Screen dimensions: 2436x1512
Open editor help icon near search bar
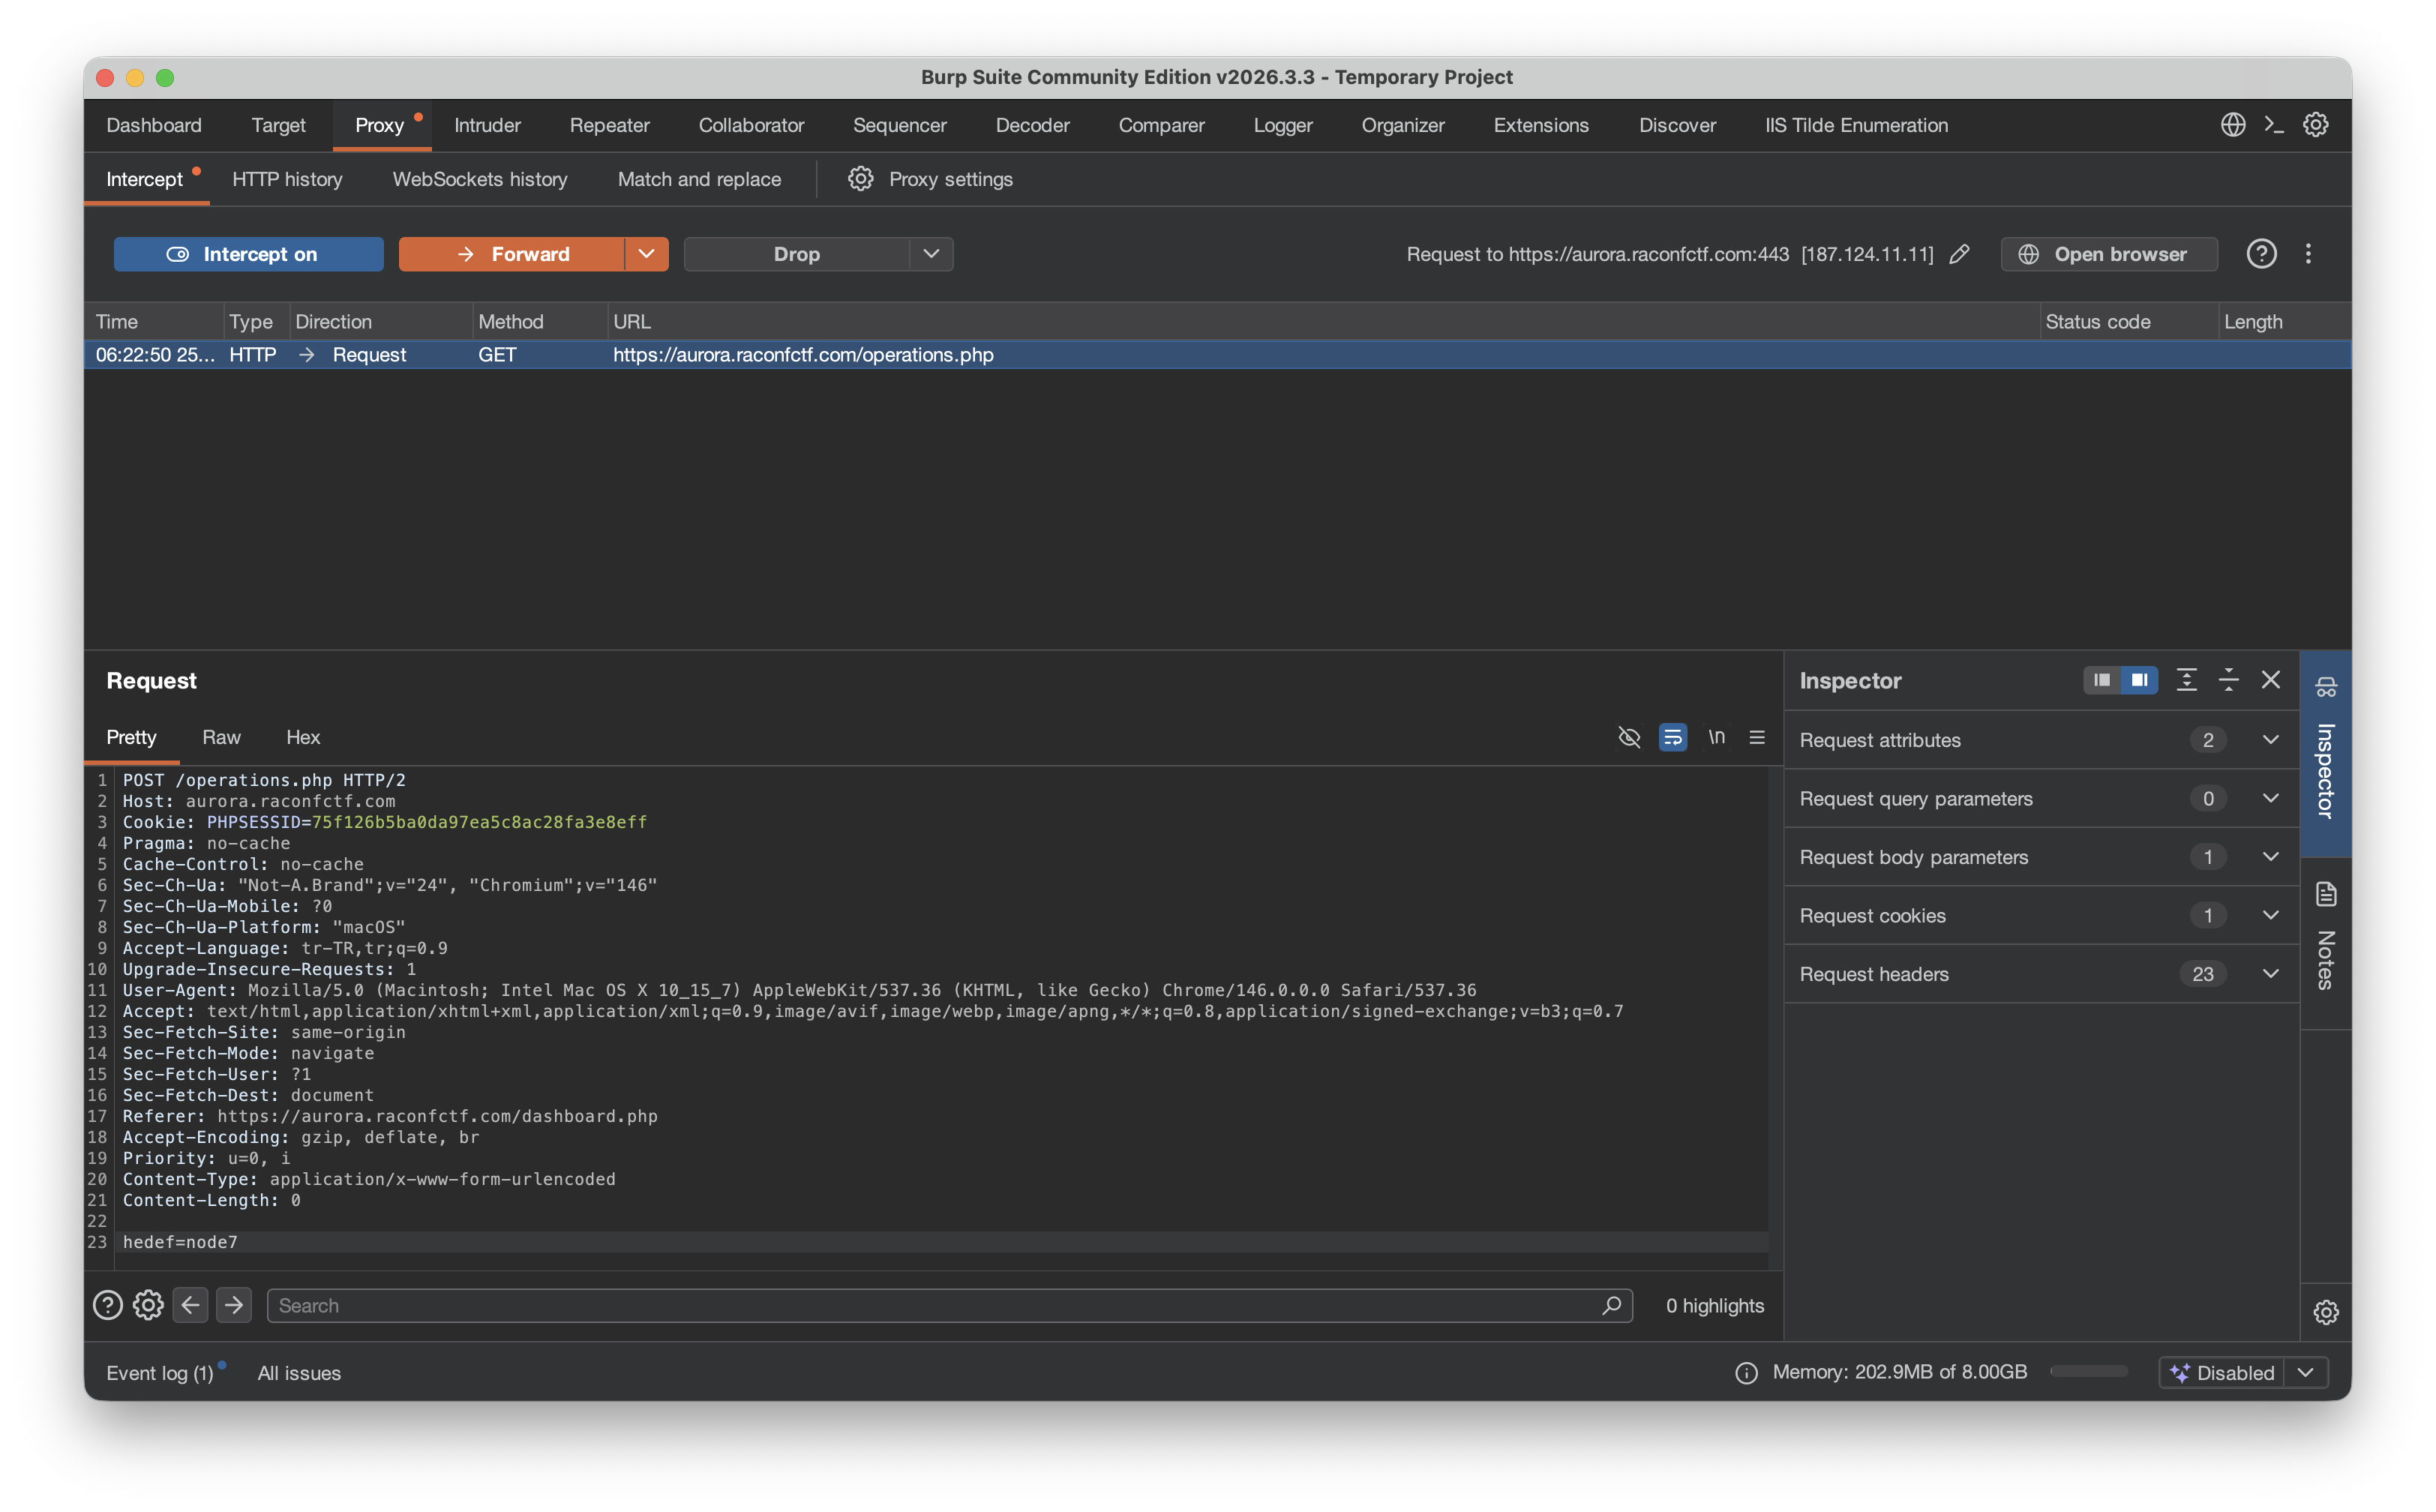tap(107, 1305)
